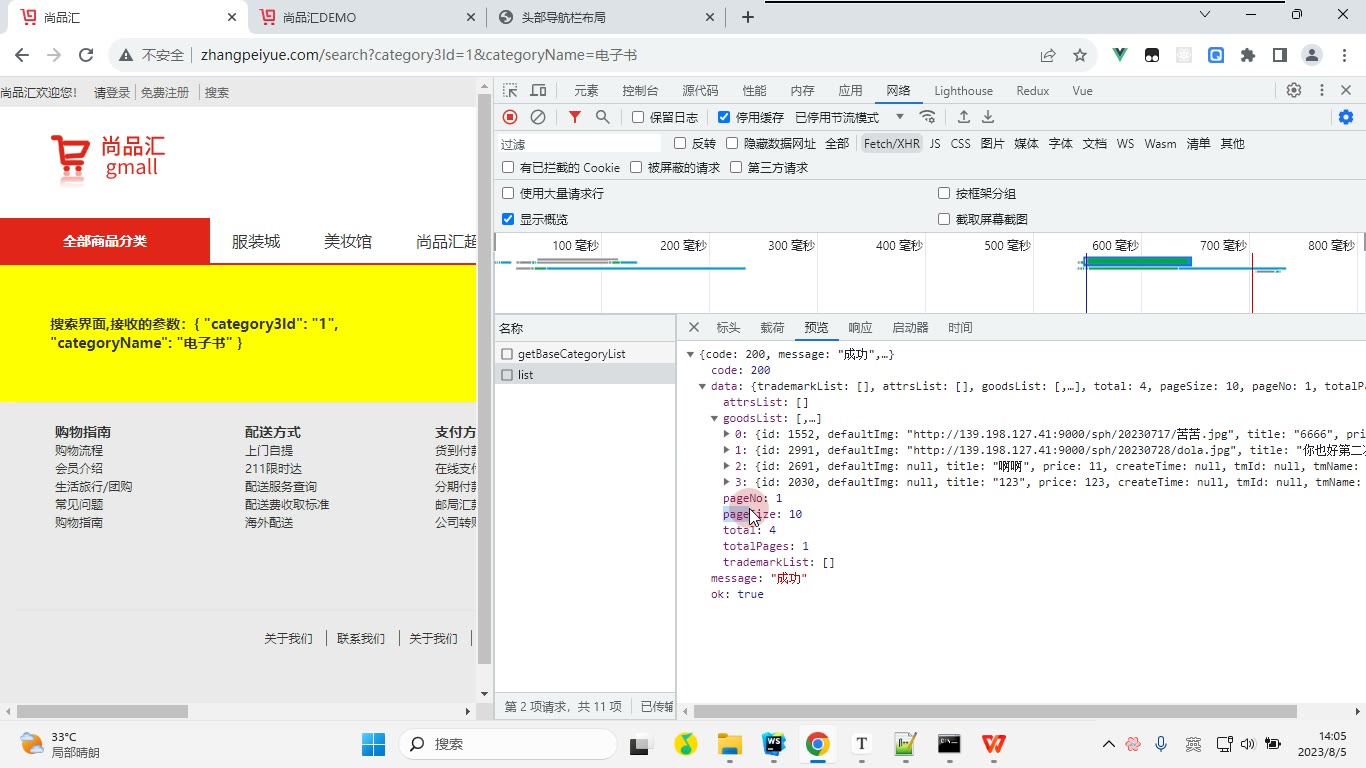Toggle the 反转 checkbox
The height and width of the screenshot is (768, 1366).
click(x=680, y=143)
